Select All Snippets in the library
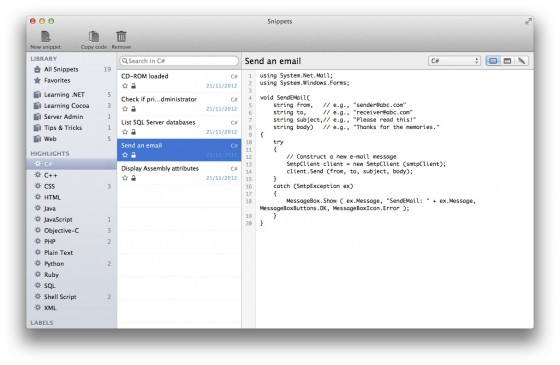The width and height of the screenshot is (560, 365). [x=72, y=69]
